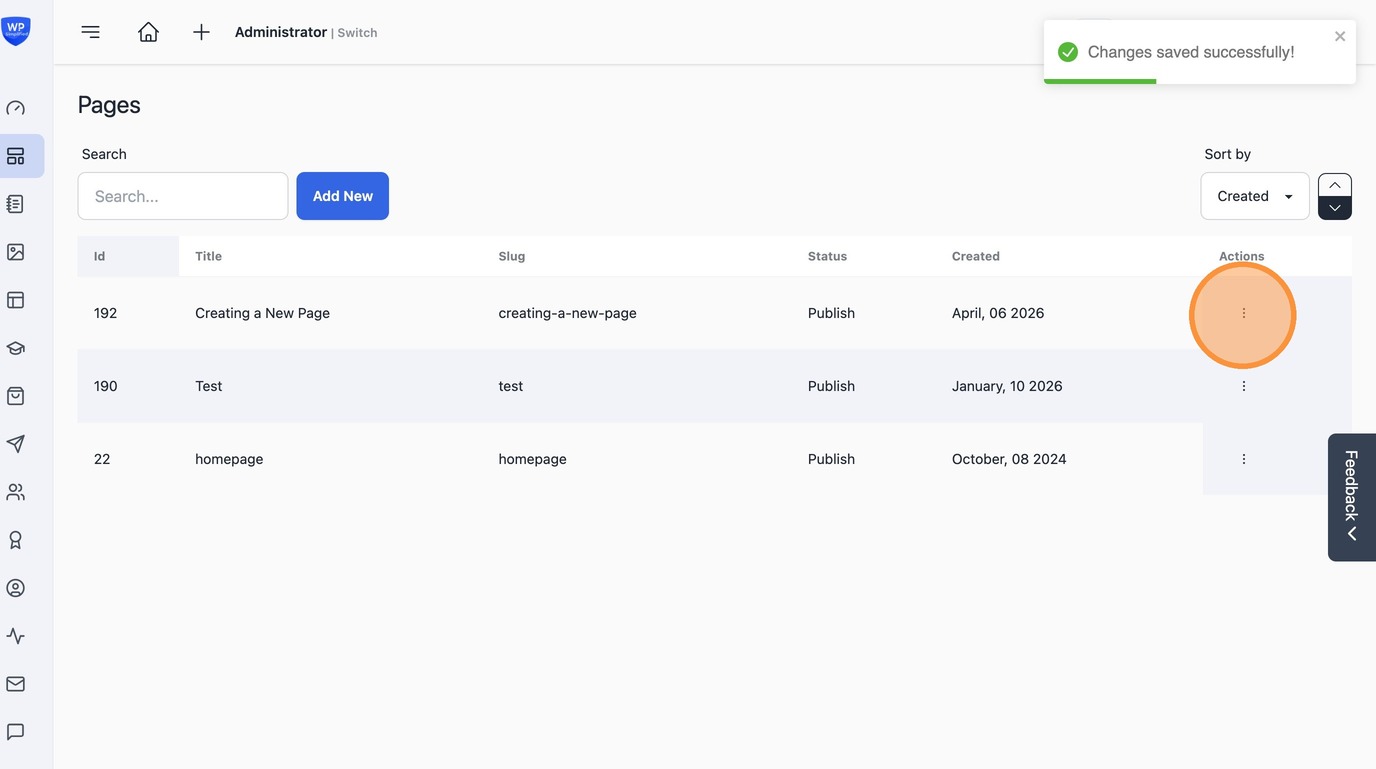Click the Switch role link
The image size is (1376, 769).
[x=357, y=33]
